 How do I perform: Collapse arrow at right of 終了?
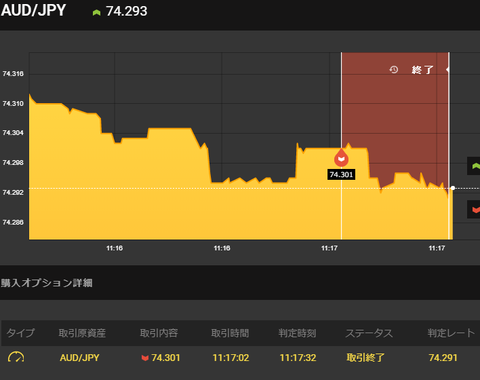pos(447,70)
